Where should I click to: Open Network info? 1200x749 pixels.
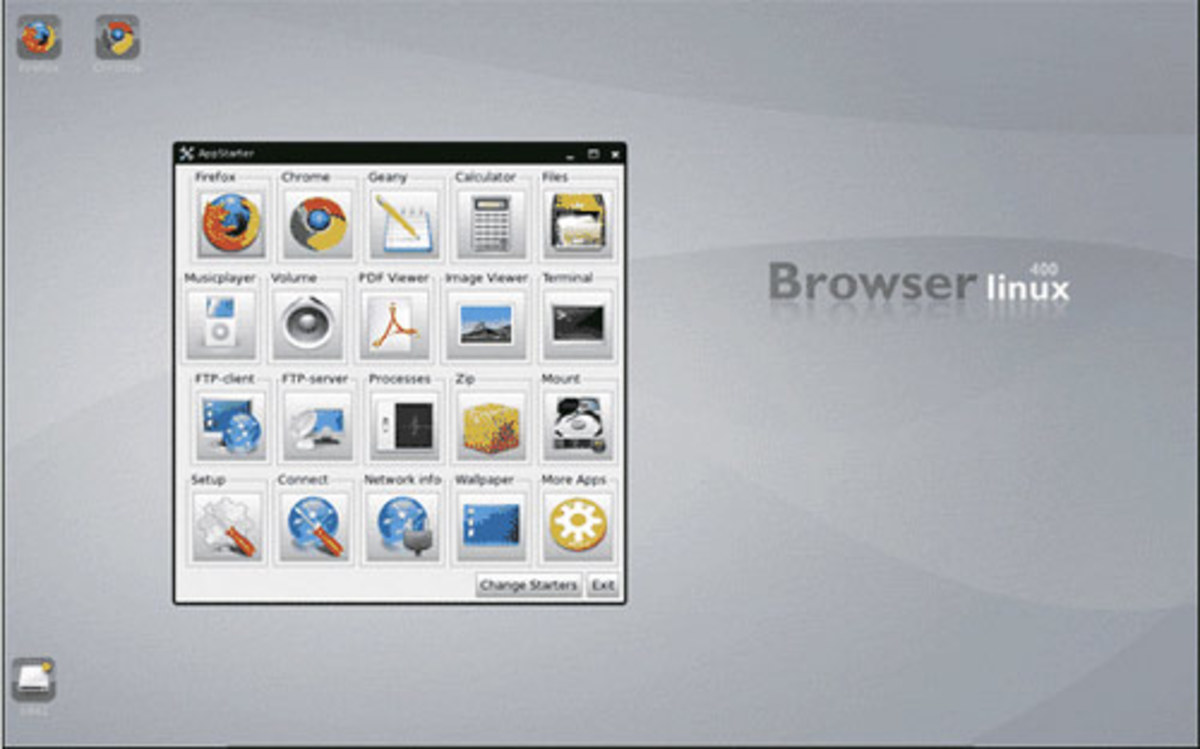pos(401,525)
